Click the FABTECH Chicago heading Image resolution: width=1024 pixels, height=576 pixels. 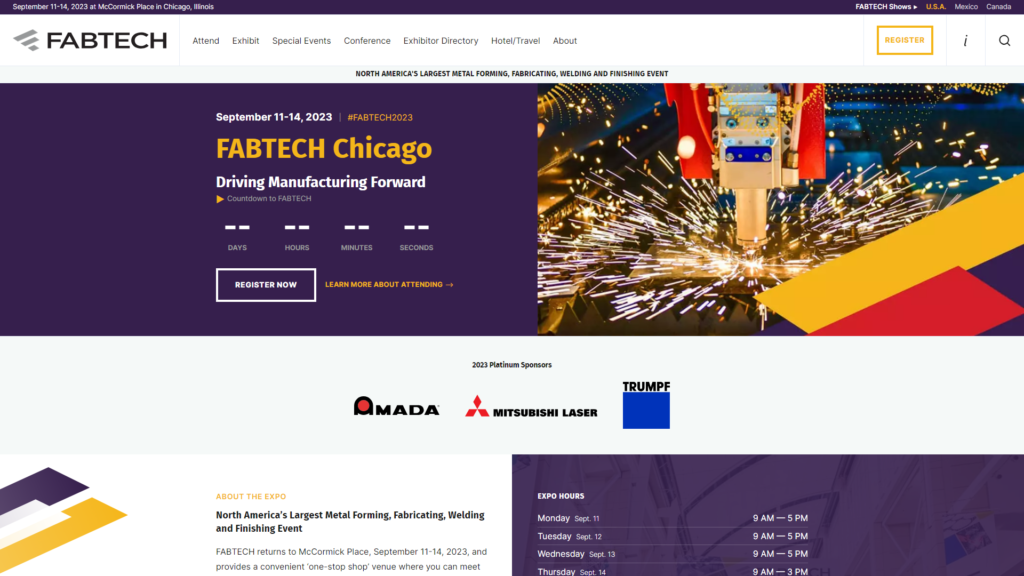[x=324, y=149]
